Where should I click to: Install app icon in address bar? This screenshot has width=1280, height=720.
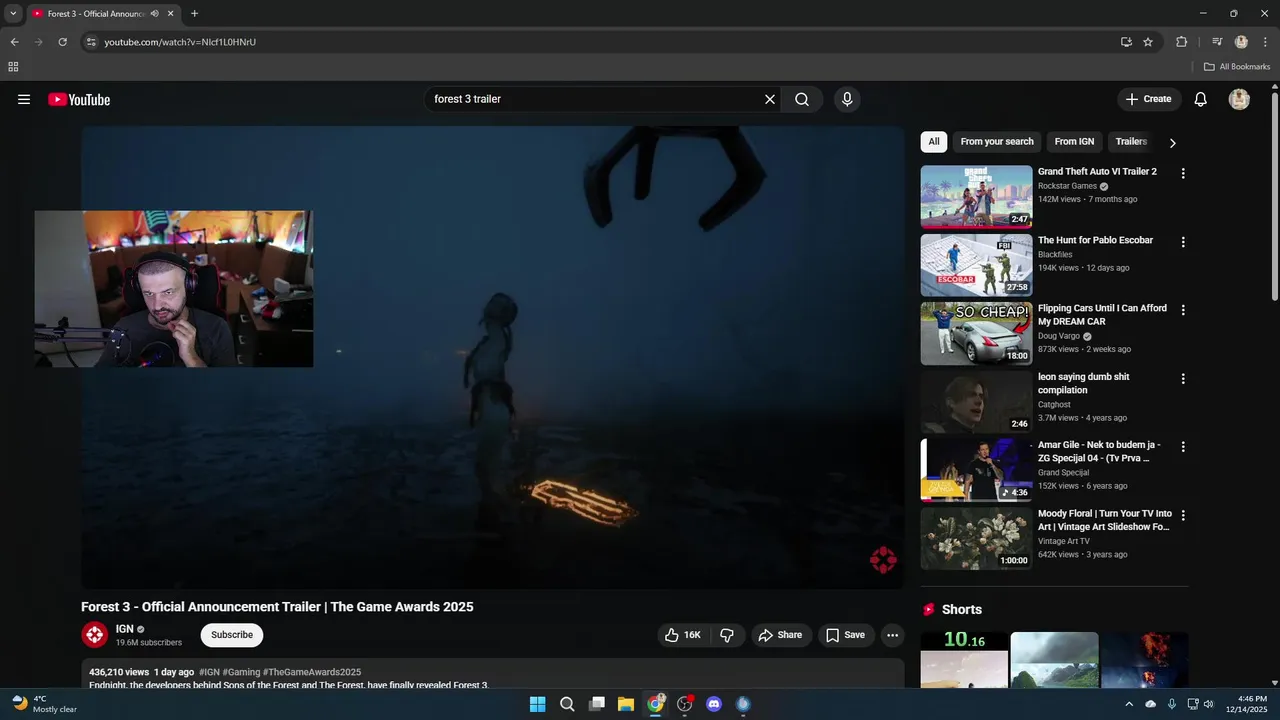(1126, 42)
